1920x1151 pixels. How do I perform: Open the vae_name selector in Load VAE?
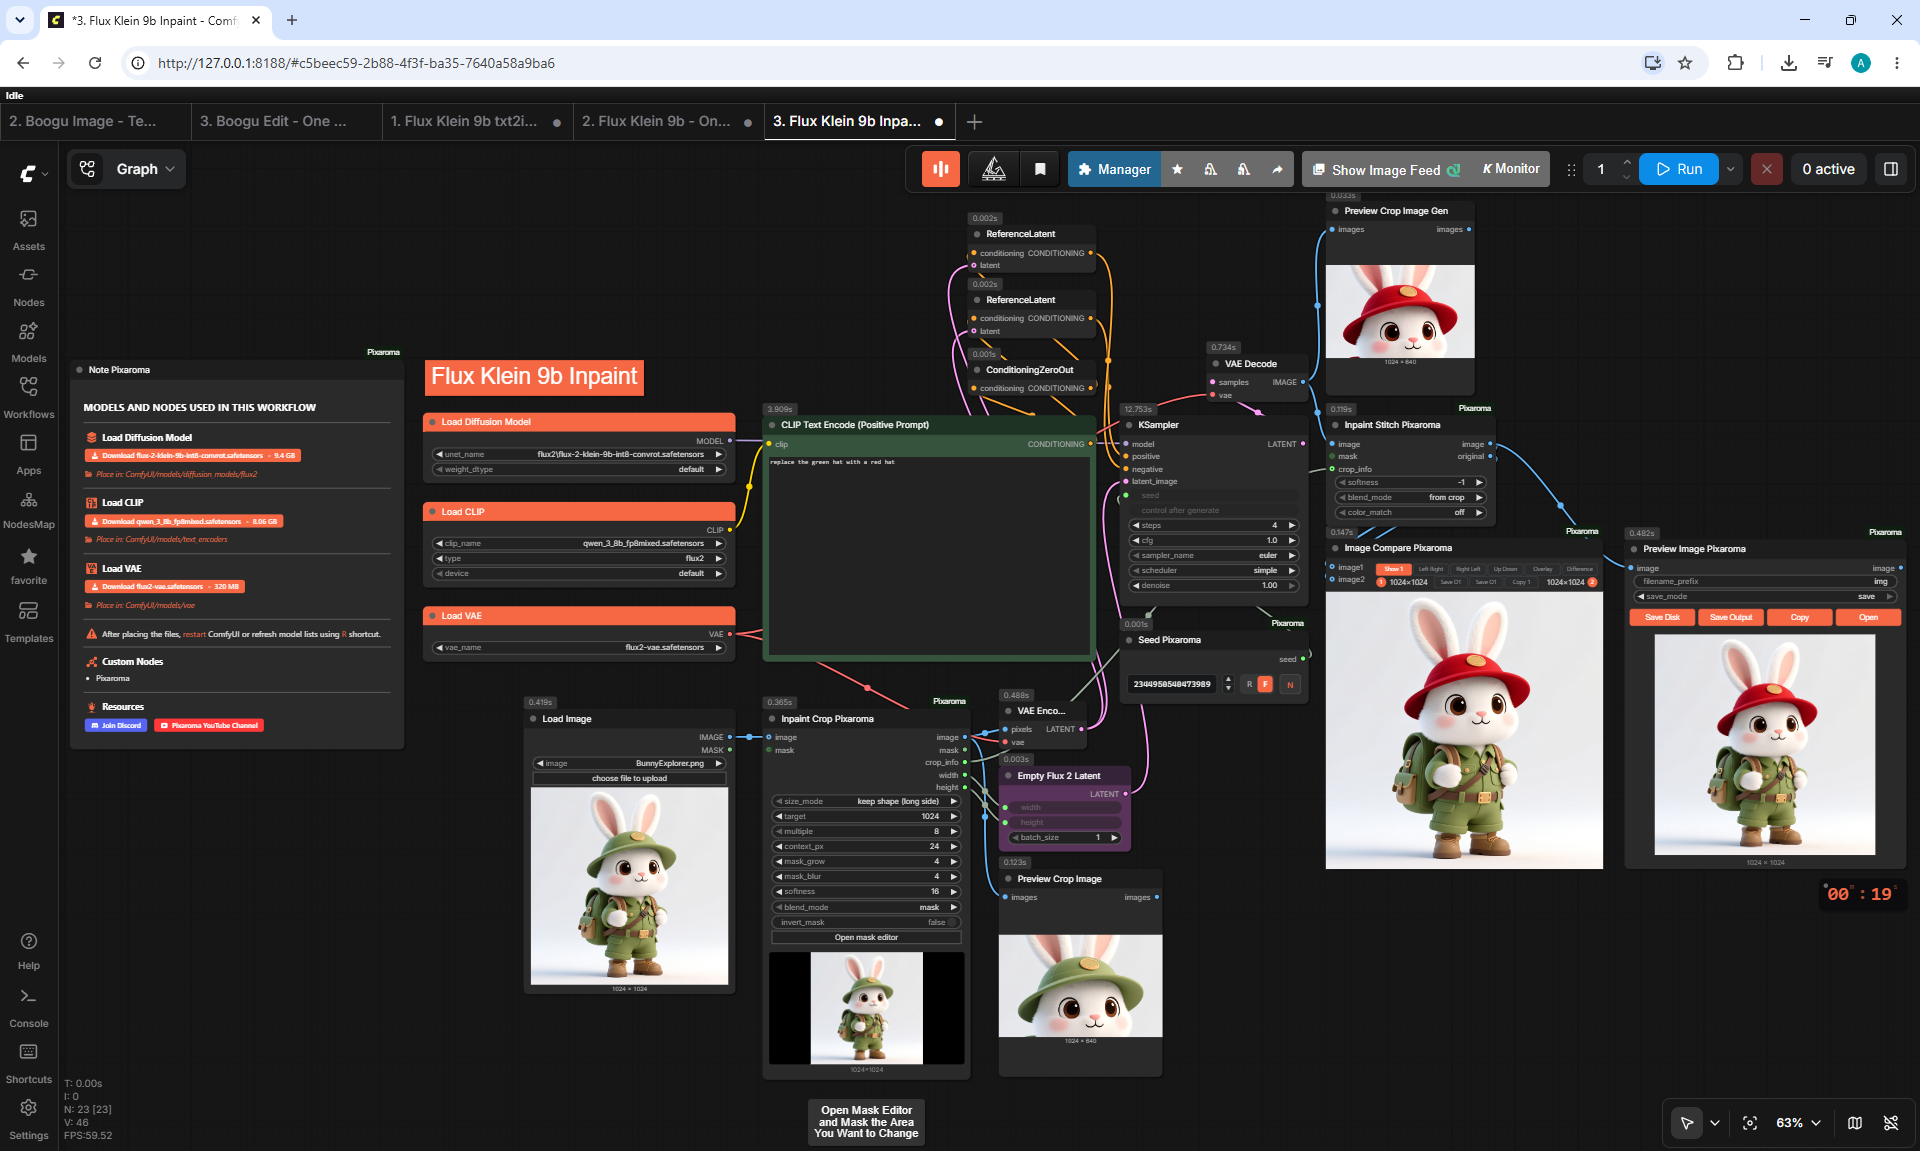click(x=579, y=647)
